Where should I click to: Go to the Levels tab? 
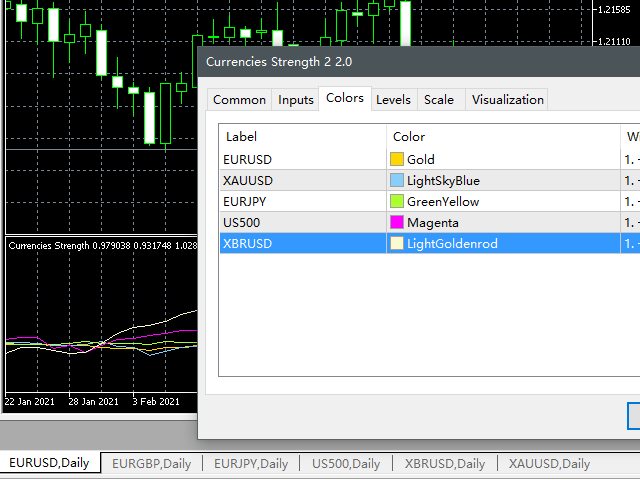[x=393, y=99]
